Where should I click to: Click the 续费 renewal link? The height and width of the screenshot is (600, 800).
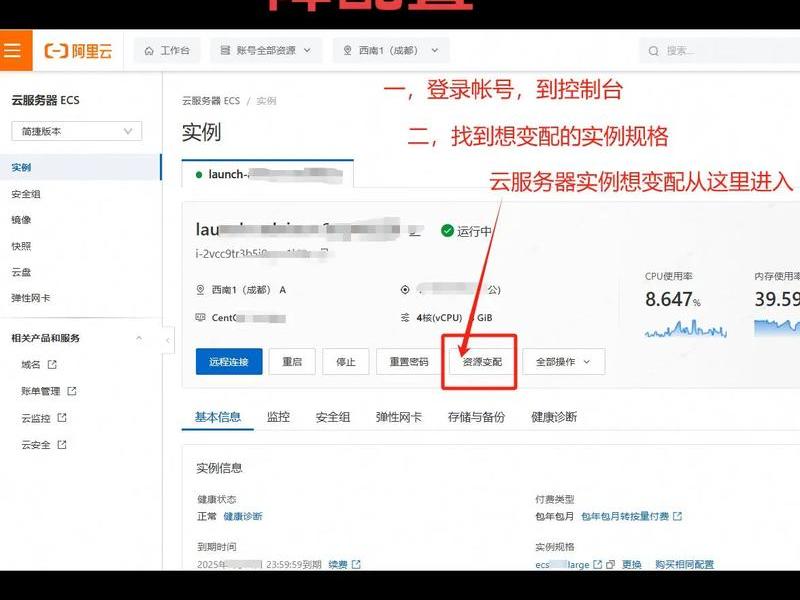(344, 564)
